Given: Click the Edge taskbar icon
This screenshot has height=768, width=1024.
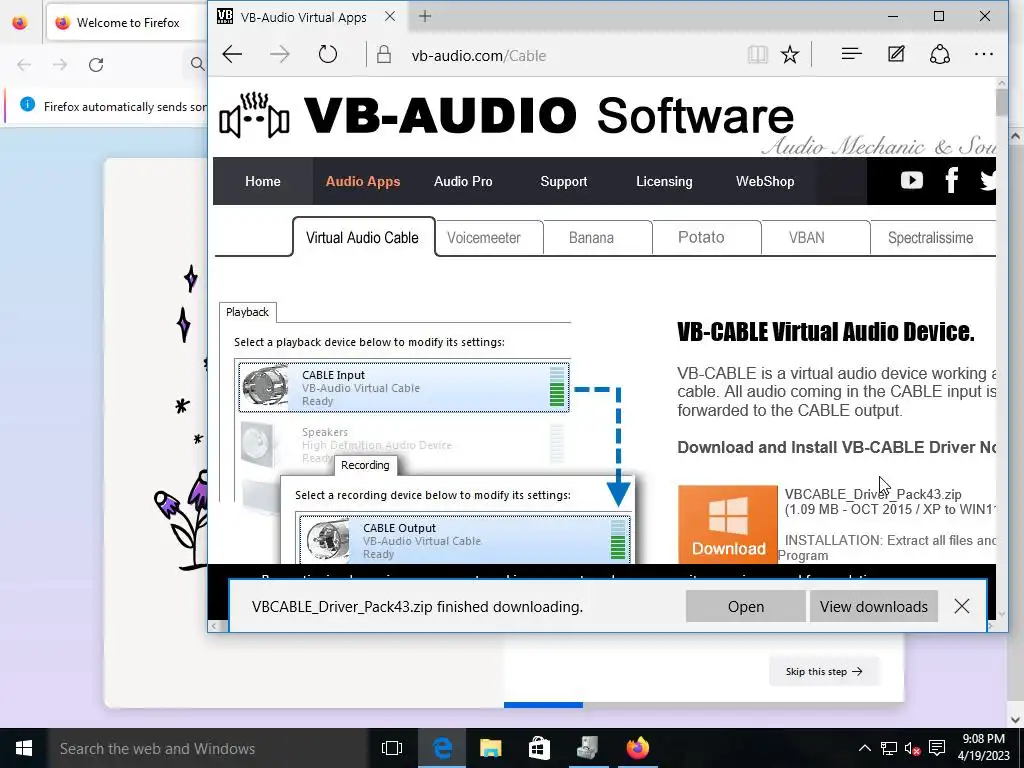Looking at the screenshot, I should 442,748.
